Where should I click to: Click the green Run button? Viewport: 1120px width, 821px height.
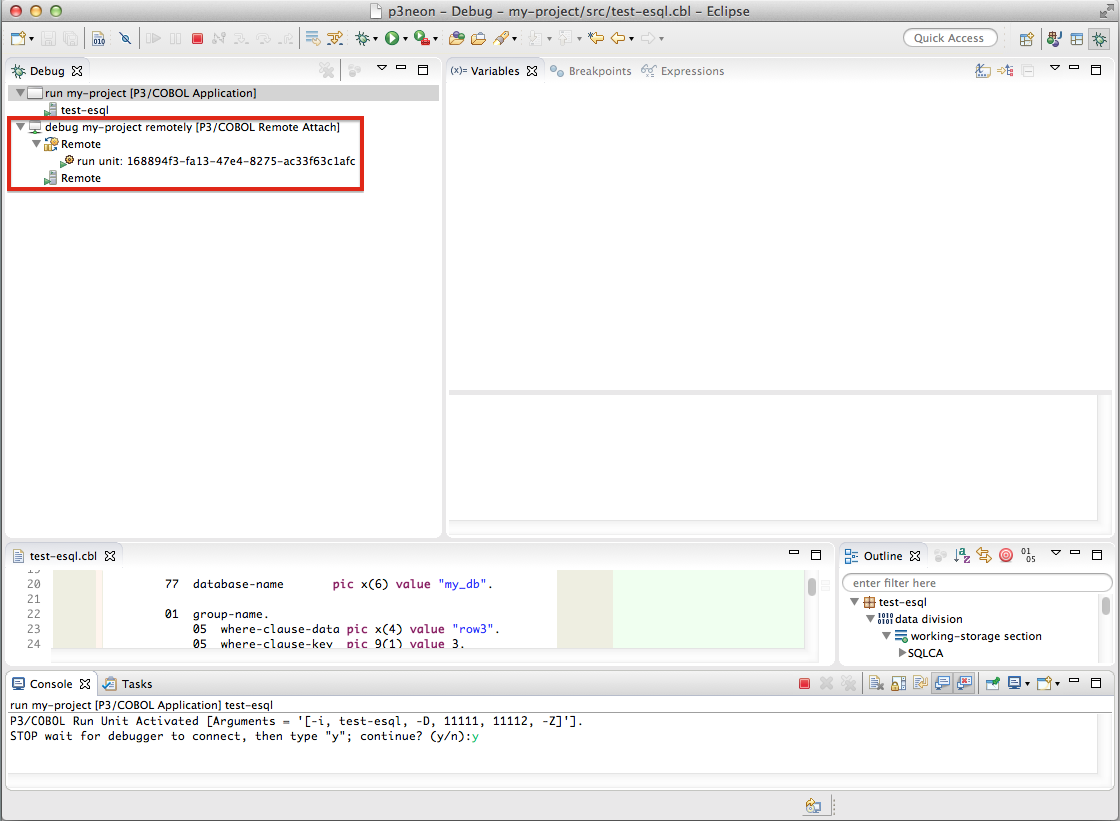392,39
